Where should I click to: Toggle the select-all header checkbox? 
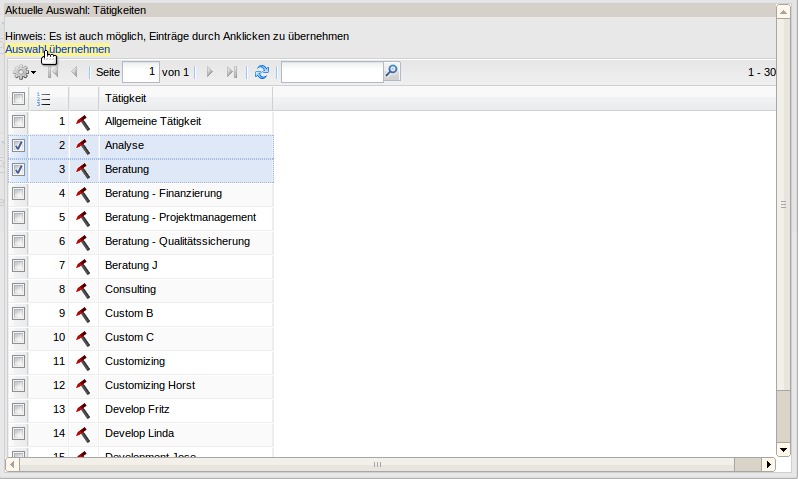pyautogui.click(x=18, y=99)
